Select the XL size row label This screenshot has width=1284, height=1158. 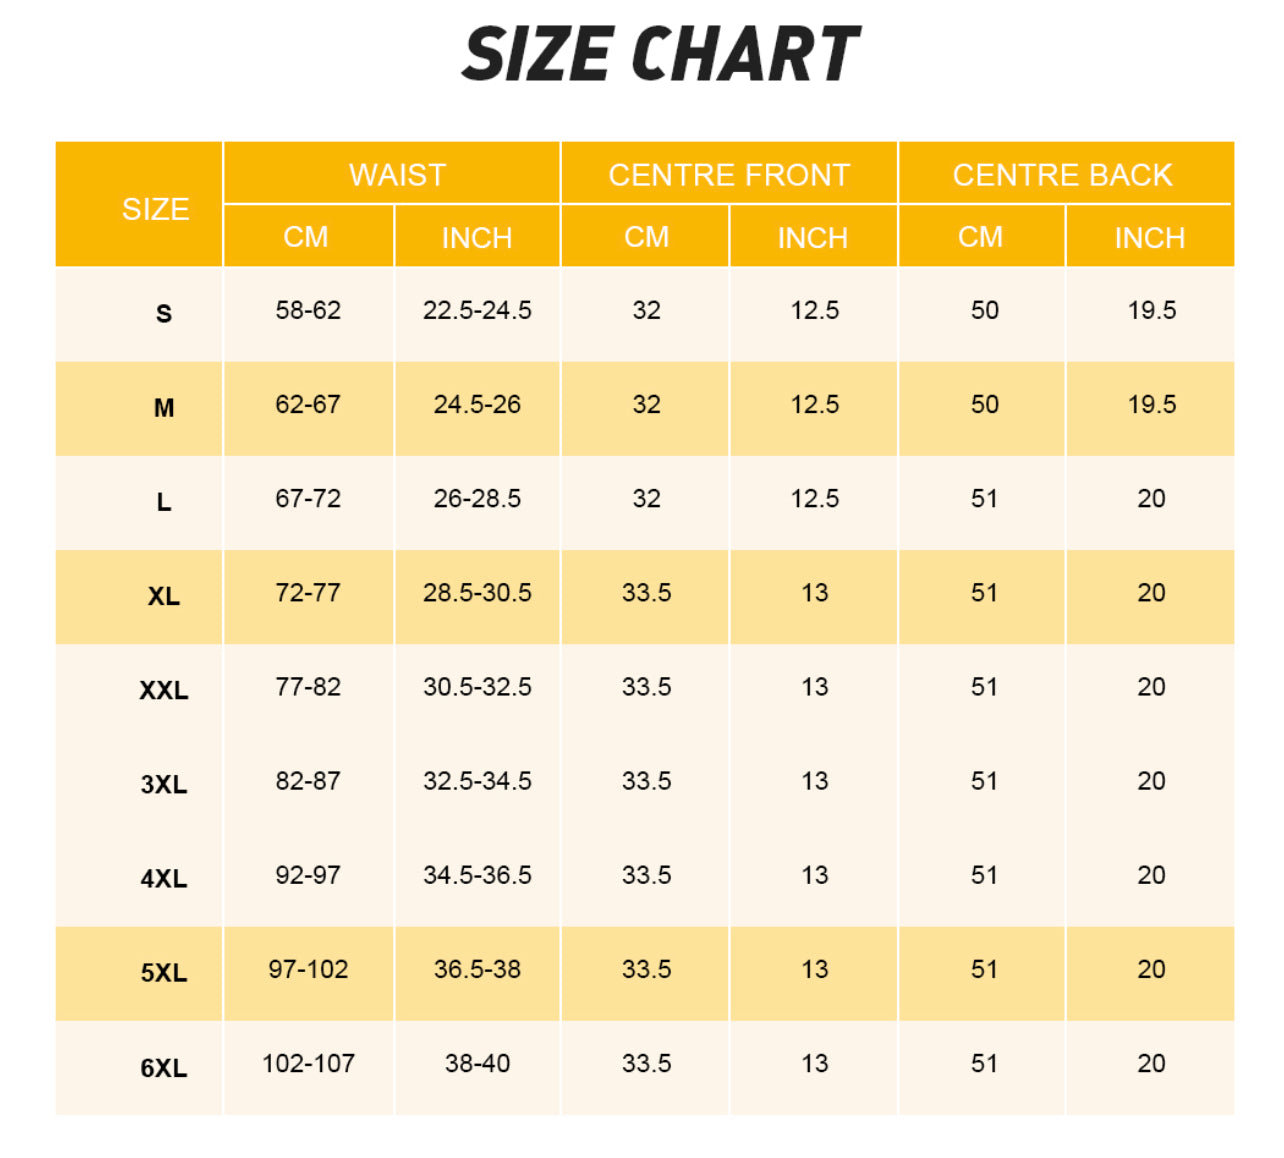click(x=164, y=597)
